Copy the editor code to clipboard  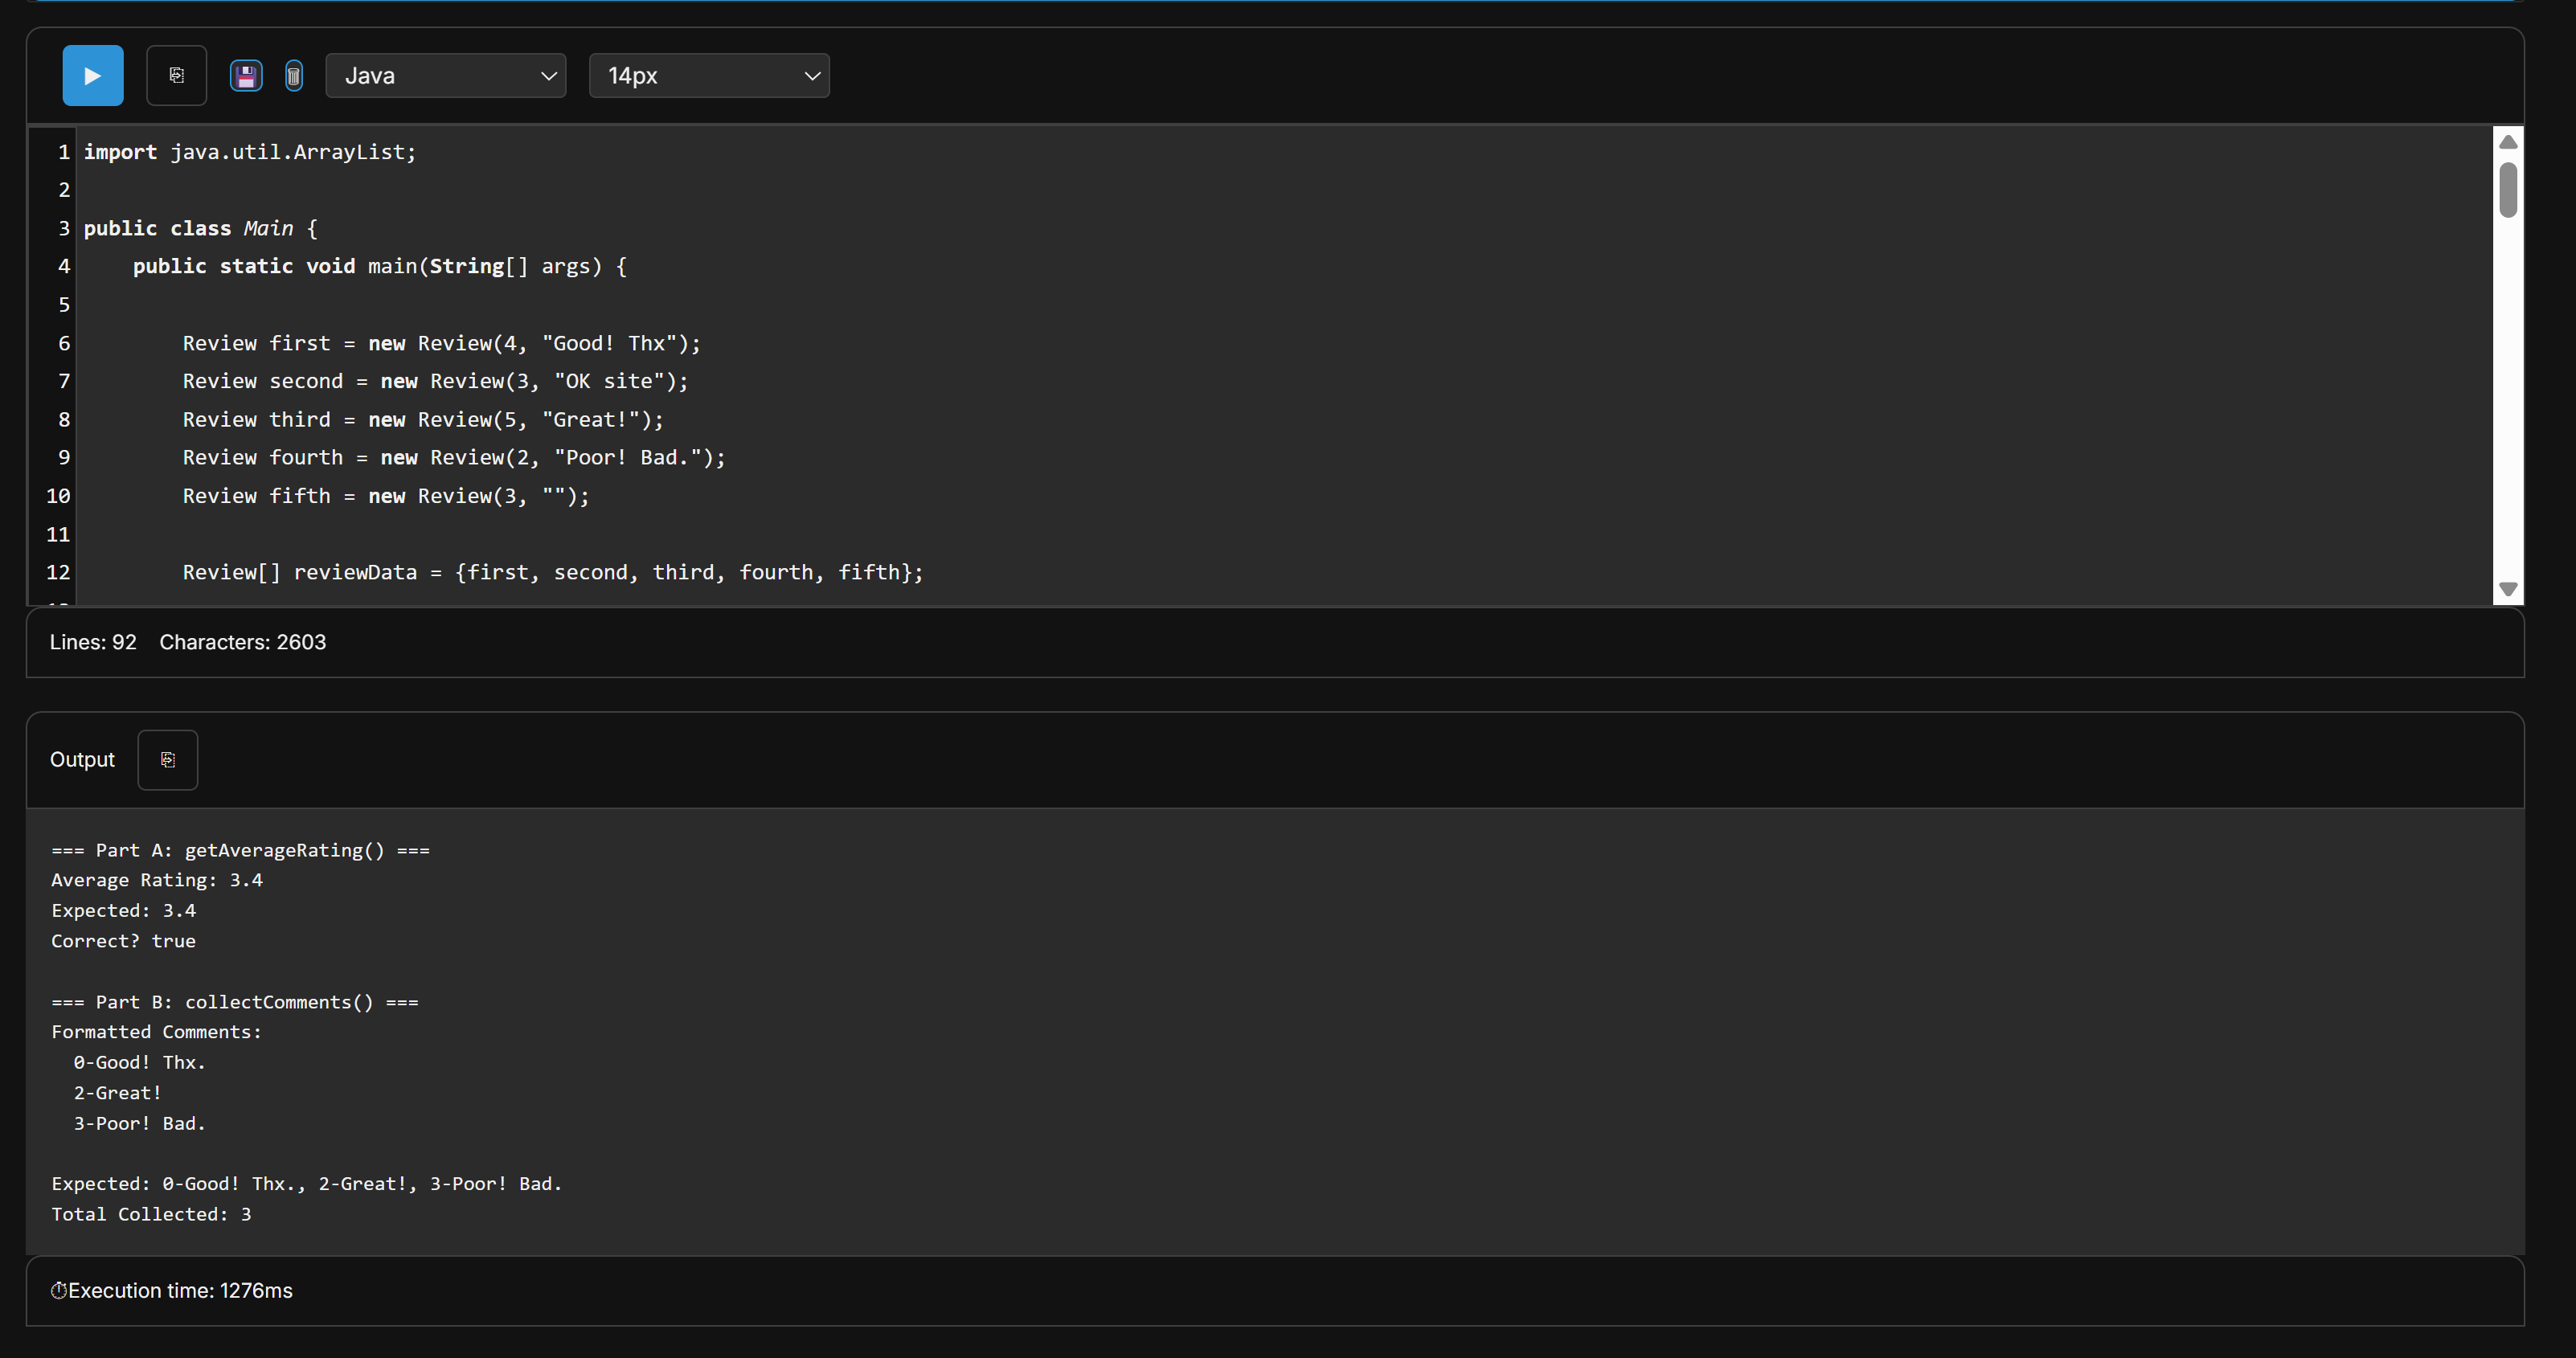[176, 76]
